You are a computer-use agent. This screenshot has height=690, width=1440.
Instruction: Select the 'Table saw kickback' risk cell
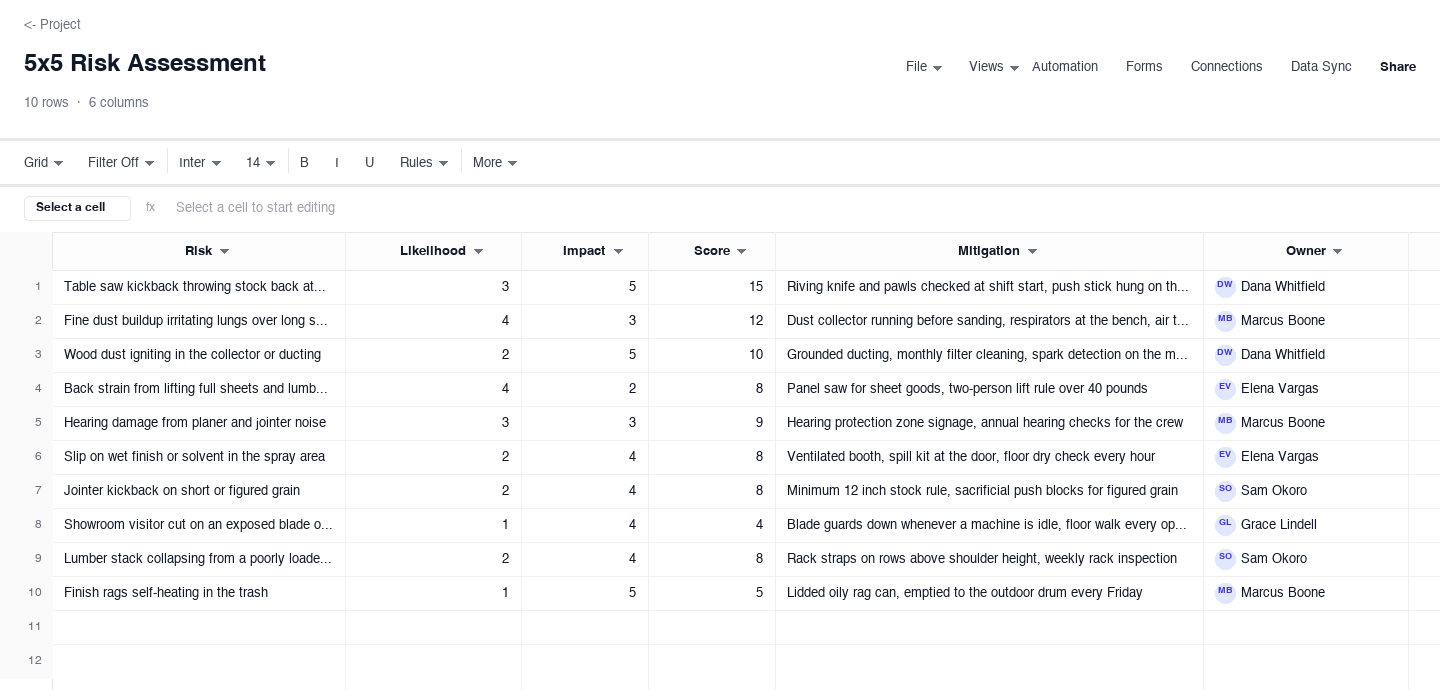pos(199,287)
